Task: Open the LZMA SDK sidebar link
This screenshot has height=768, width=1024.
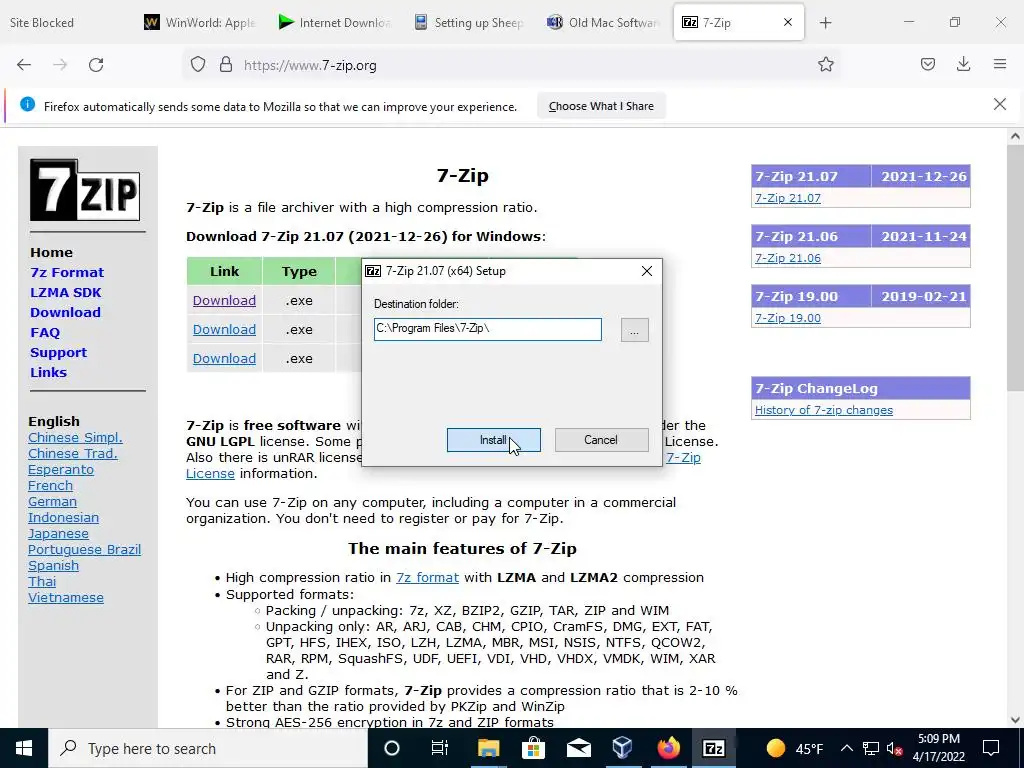Action: coord(66,293)
